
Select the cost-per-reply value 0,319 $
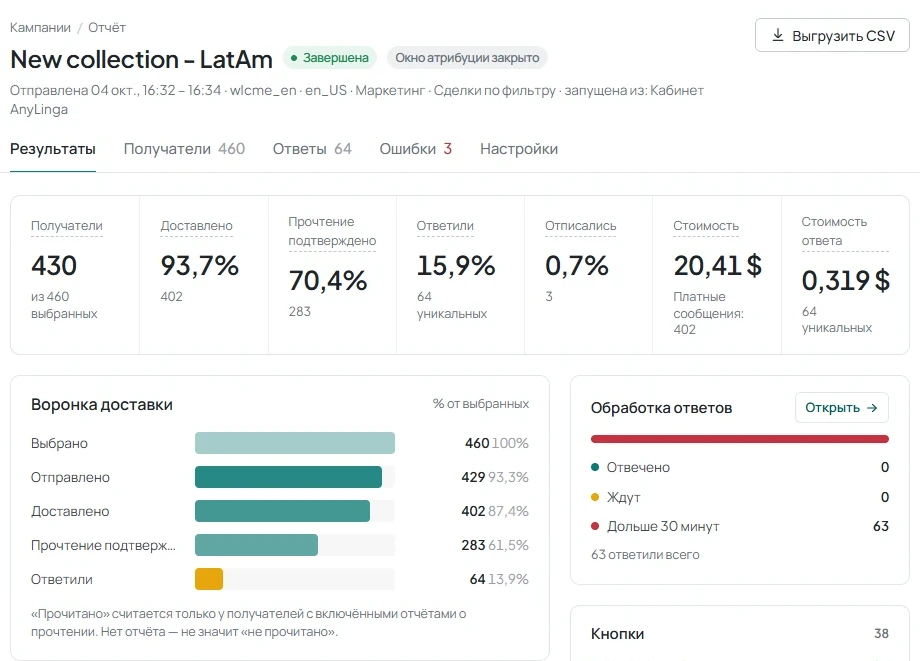click(845, 280)
